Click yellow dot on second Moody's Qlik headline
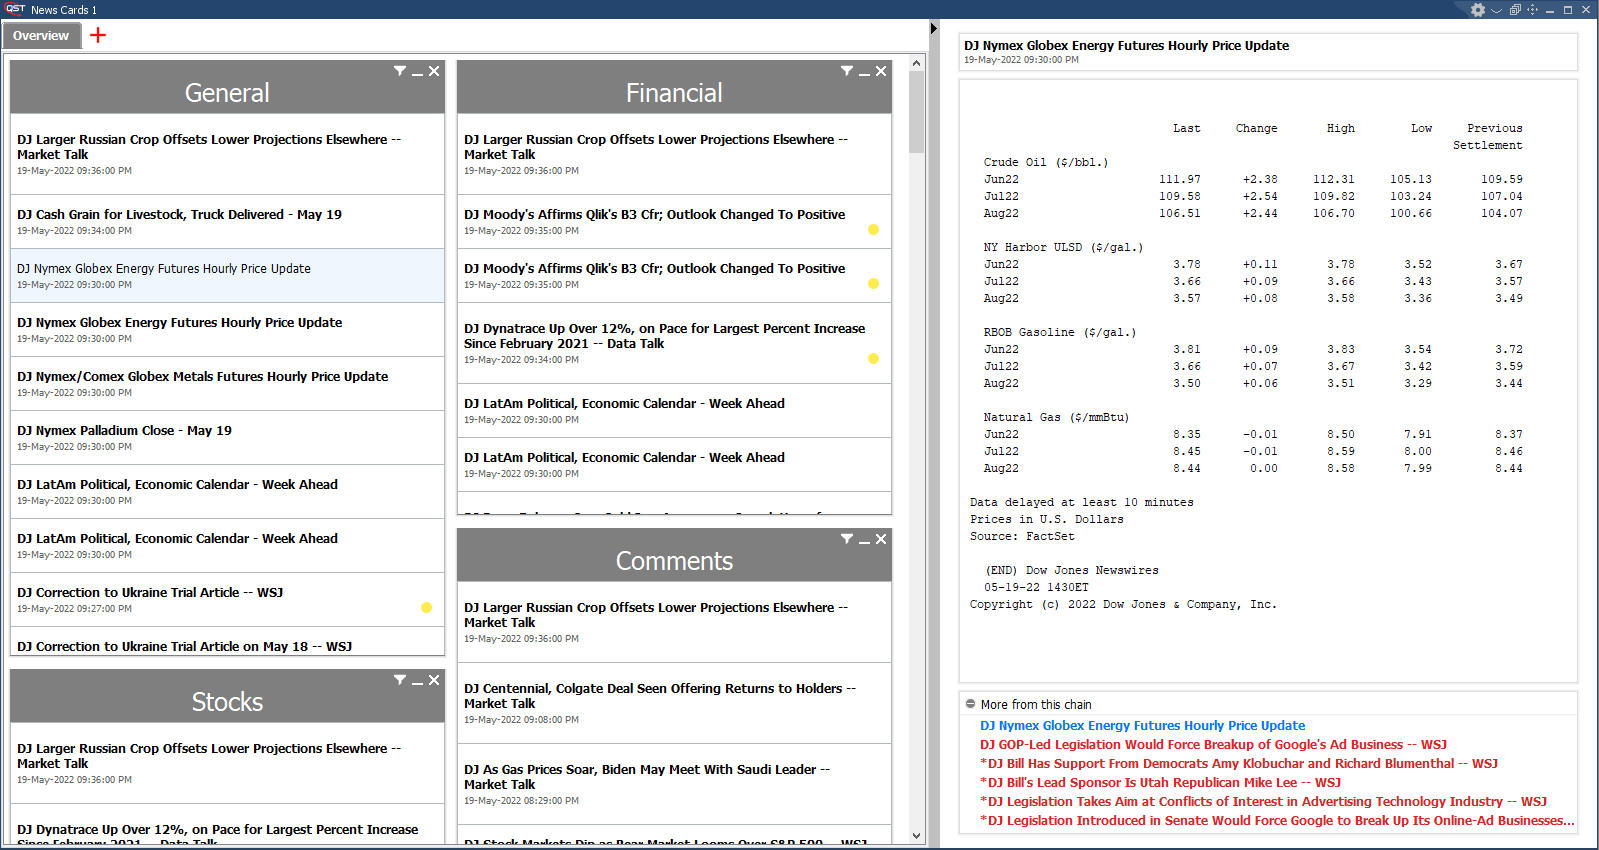The image size is (1599, 850). point(873,284)
